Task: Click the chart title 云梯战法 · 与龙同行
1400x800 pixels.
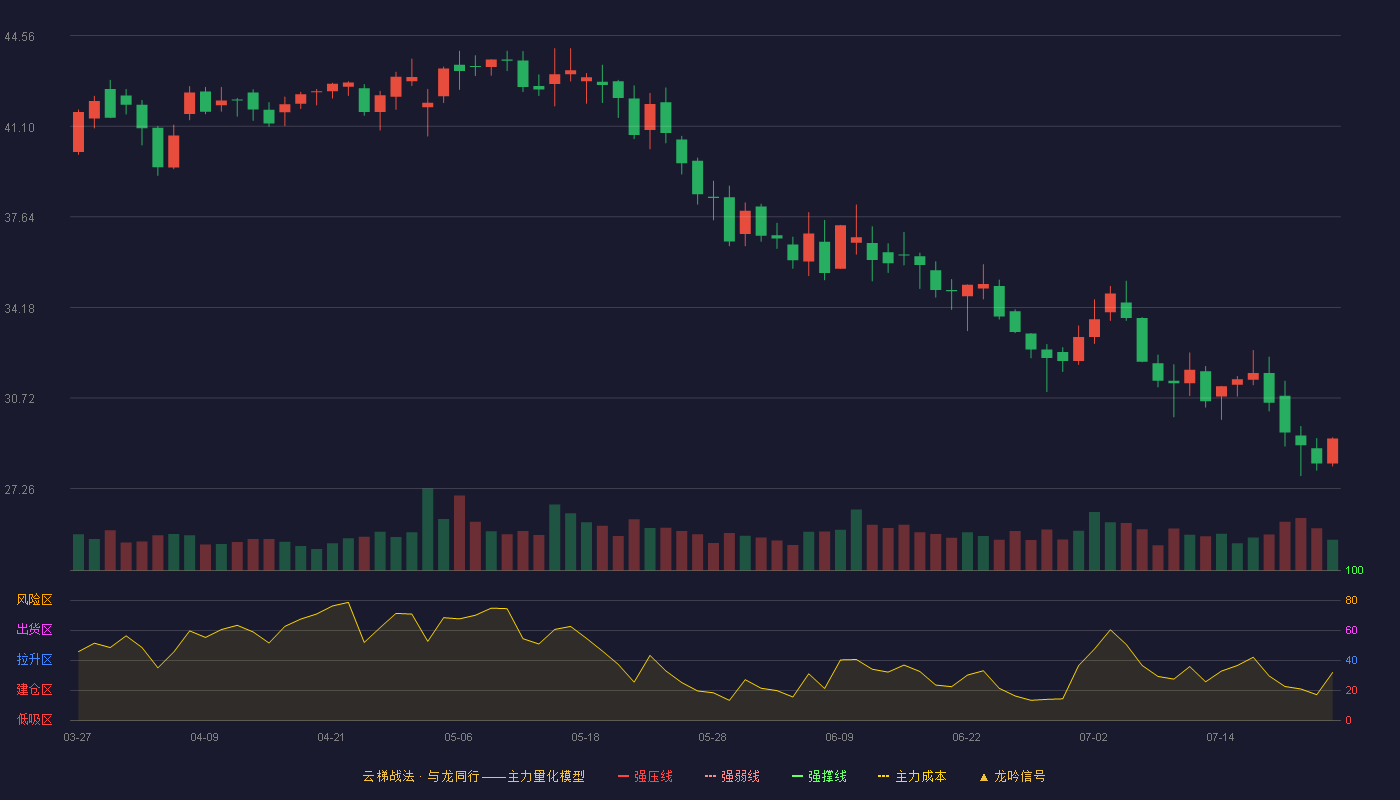Action: 420,776
